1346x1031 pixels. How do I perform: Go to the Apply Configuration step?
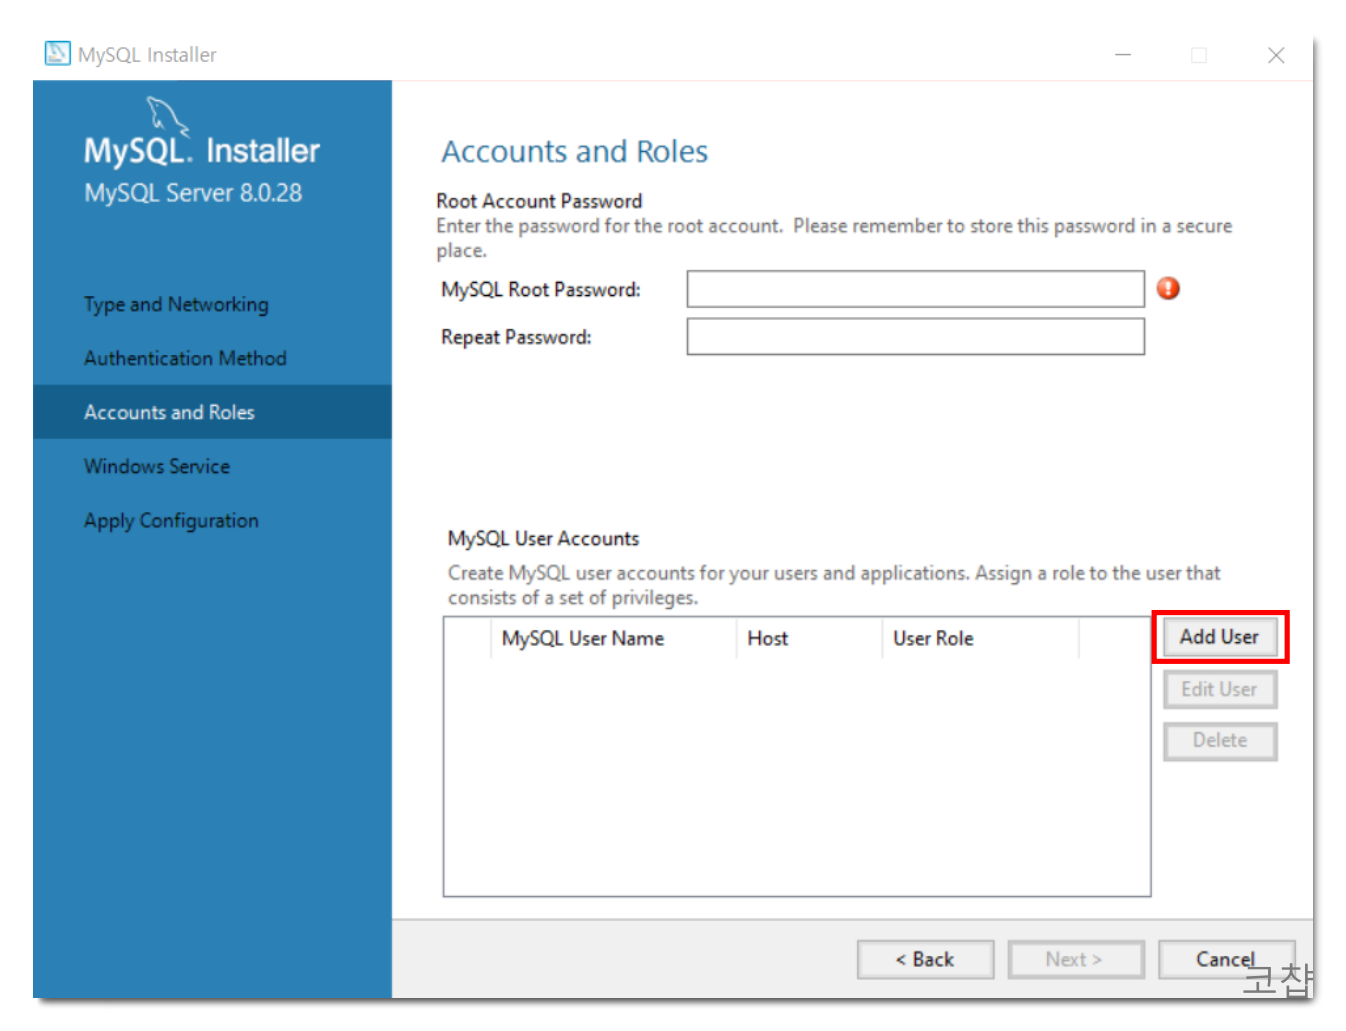pyautogui.click(x=171, y=521)
